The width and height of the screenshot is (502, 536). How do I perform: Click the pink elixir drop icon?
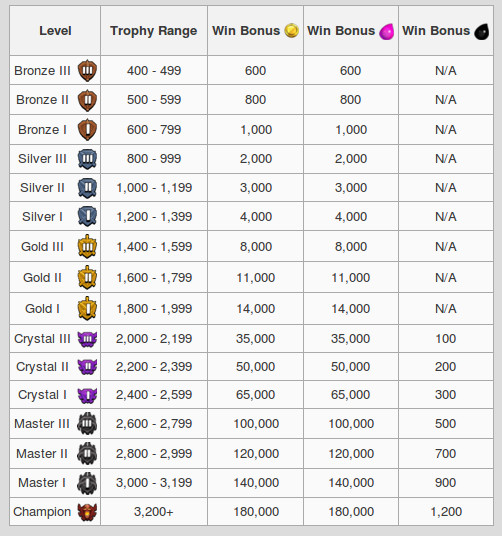click(387, 31)
